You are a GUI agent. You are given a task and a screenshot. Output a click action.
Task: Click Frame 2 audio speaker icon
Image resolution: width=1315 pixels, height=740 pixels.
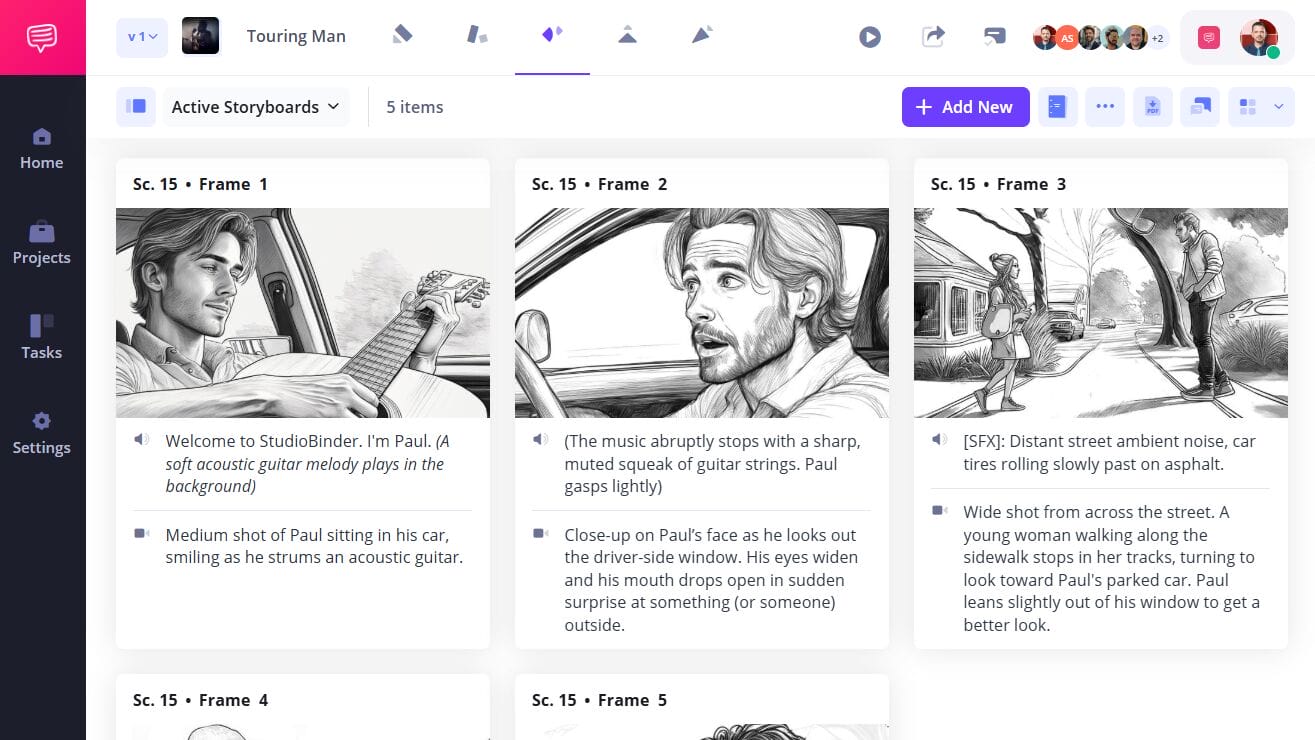(540, 439)
